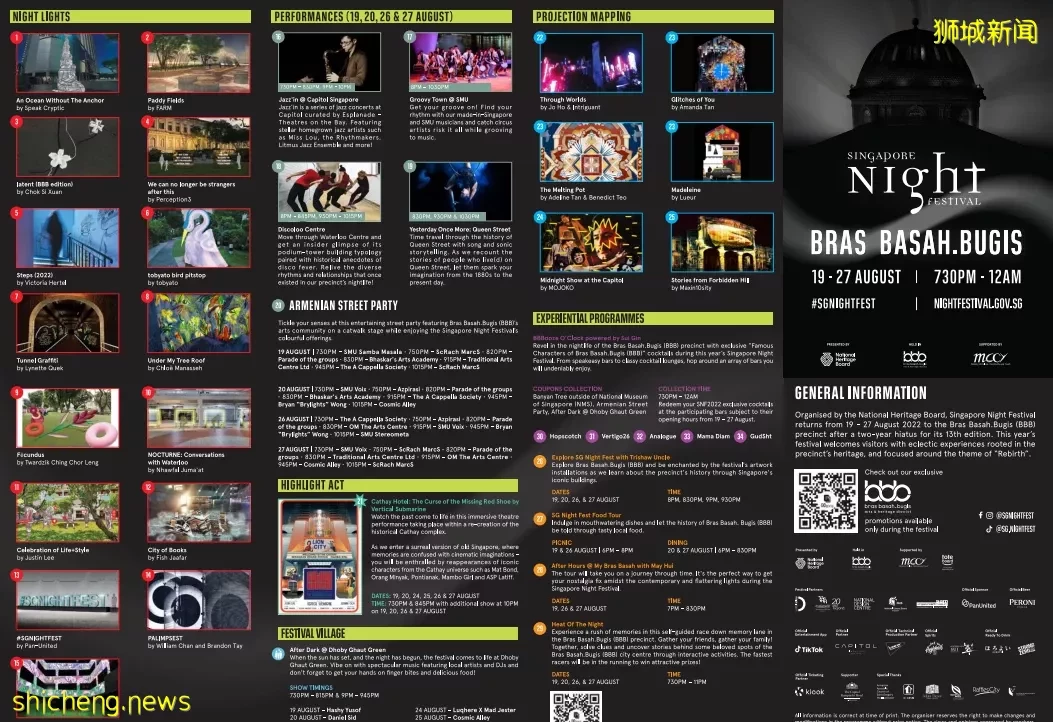This screenshot has height=722, width=1053.
Task: Open the Capitol official partner logo
Action: pos(856,647)
